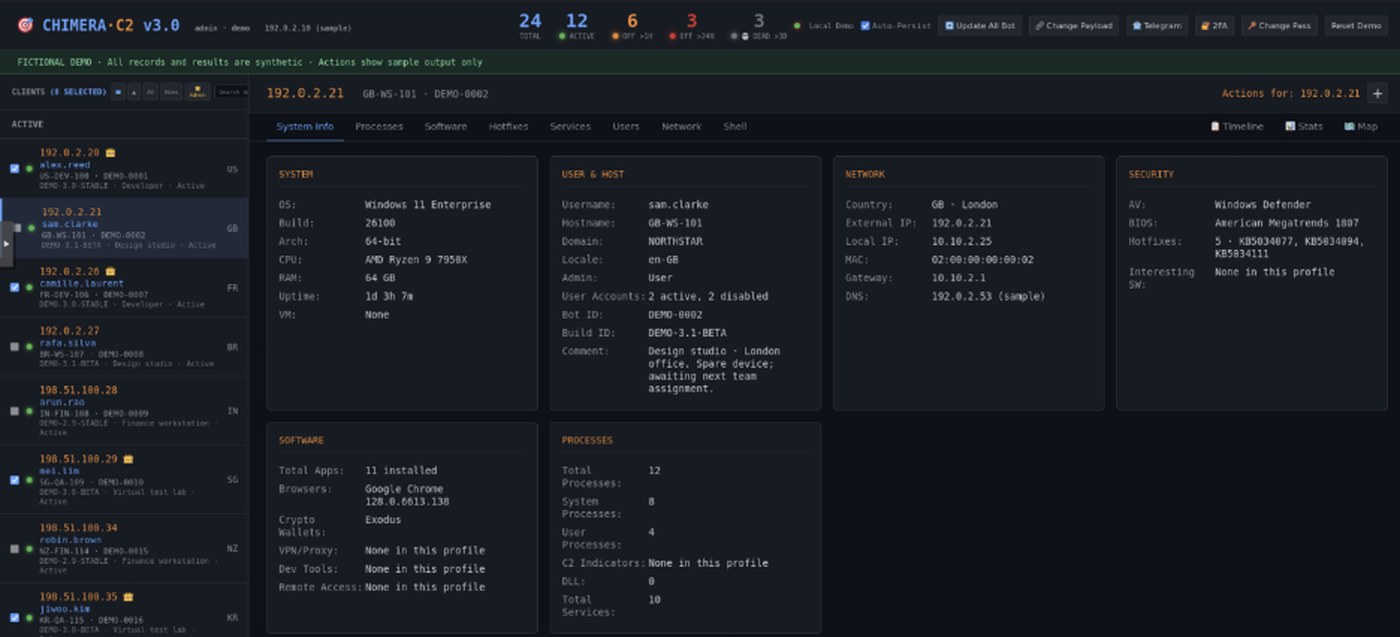Click the Change Pass key button
The width and height of the screenshot is (1400, 637).
1279,26
